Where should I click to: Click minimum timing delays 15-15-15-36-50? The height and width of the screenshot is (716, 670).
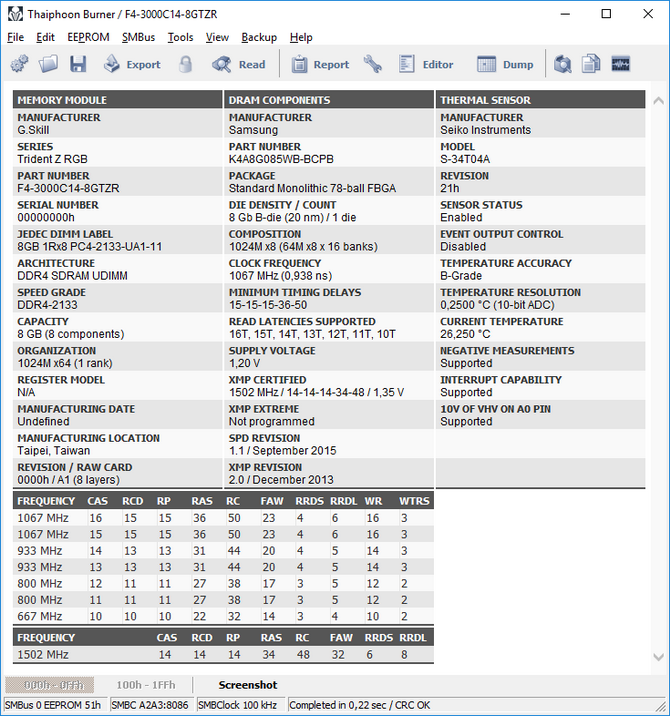click(268, 305)
